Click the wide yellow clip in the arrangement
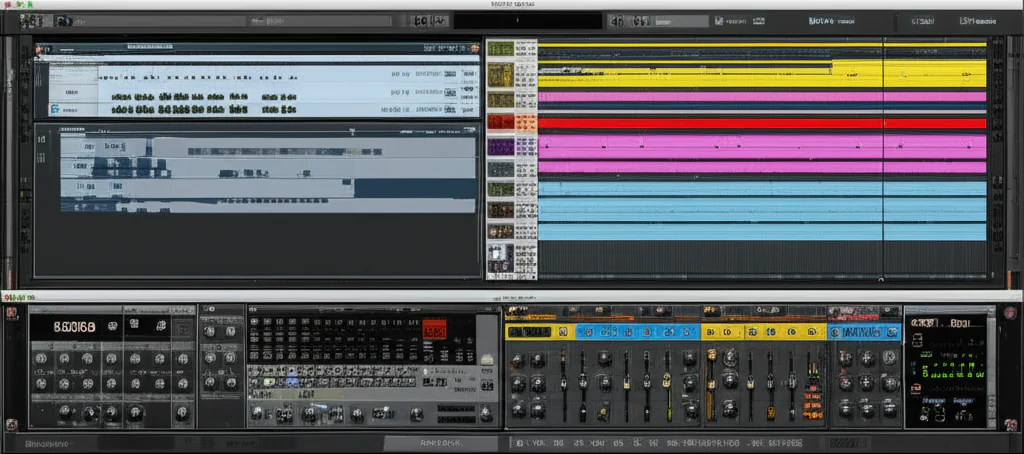The image size is (1024, 454). click(x=762, y=74)
